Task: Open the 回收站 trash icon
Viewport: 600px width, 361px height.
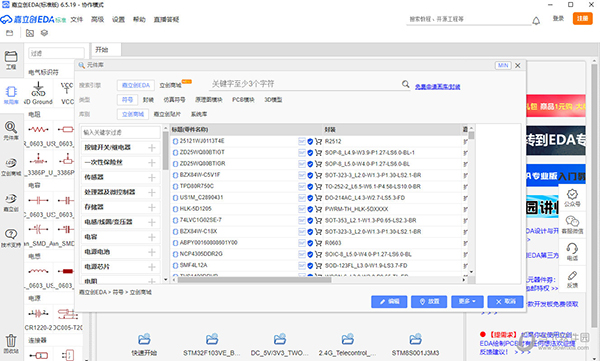Action: coord(11,343)
